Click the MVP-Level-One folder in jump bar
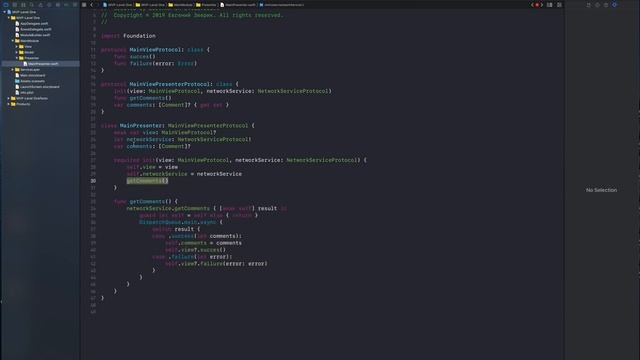This screenshot has height=360, width=640. click(x=150, y=5)
